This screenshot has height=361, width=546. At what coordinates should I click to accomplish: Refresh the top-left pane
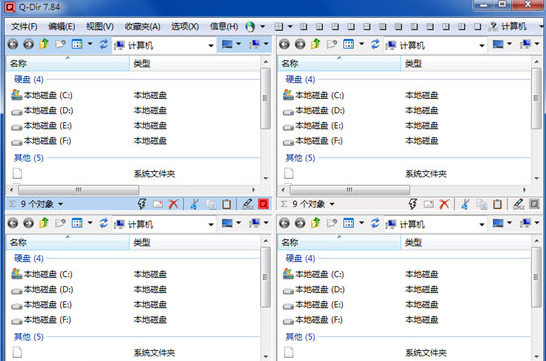point(103,44)
